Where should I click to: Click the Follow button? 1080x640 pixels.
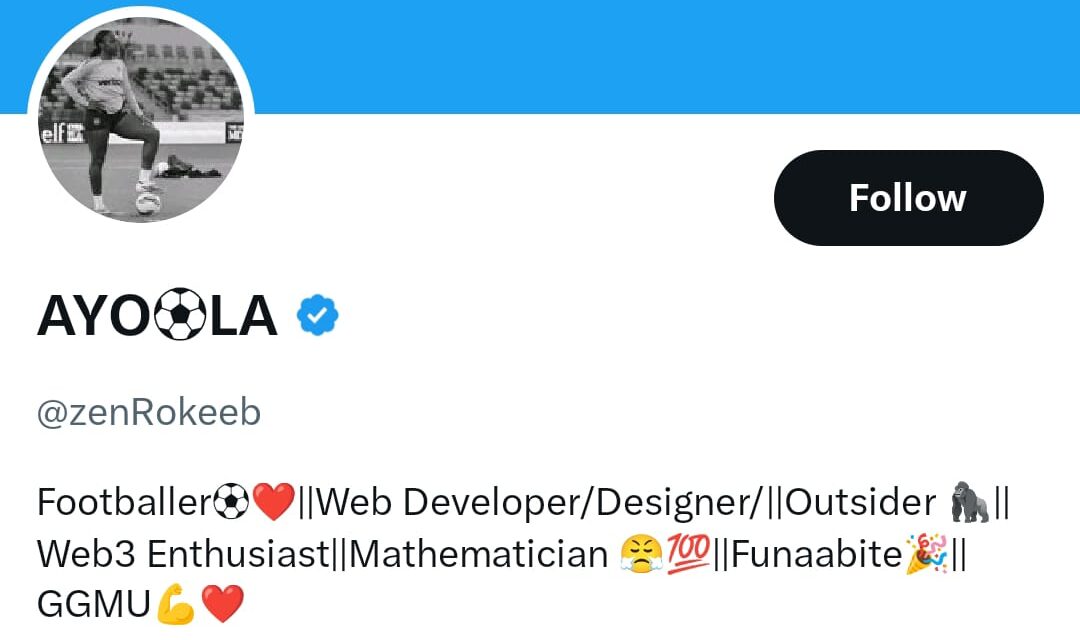click(x=908, y=198)
